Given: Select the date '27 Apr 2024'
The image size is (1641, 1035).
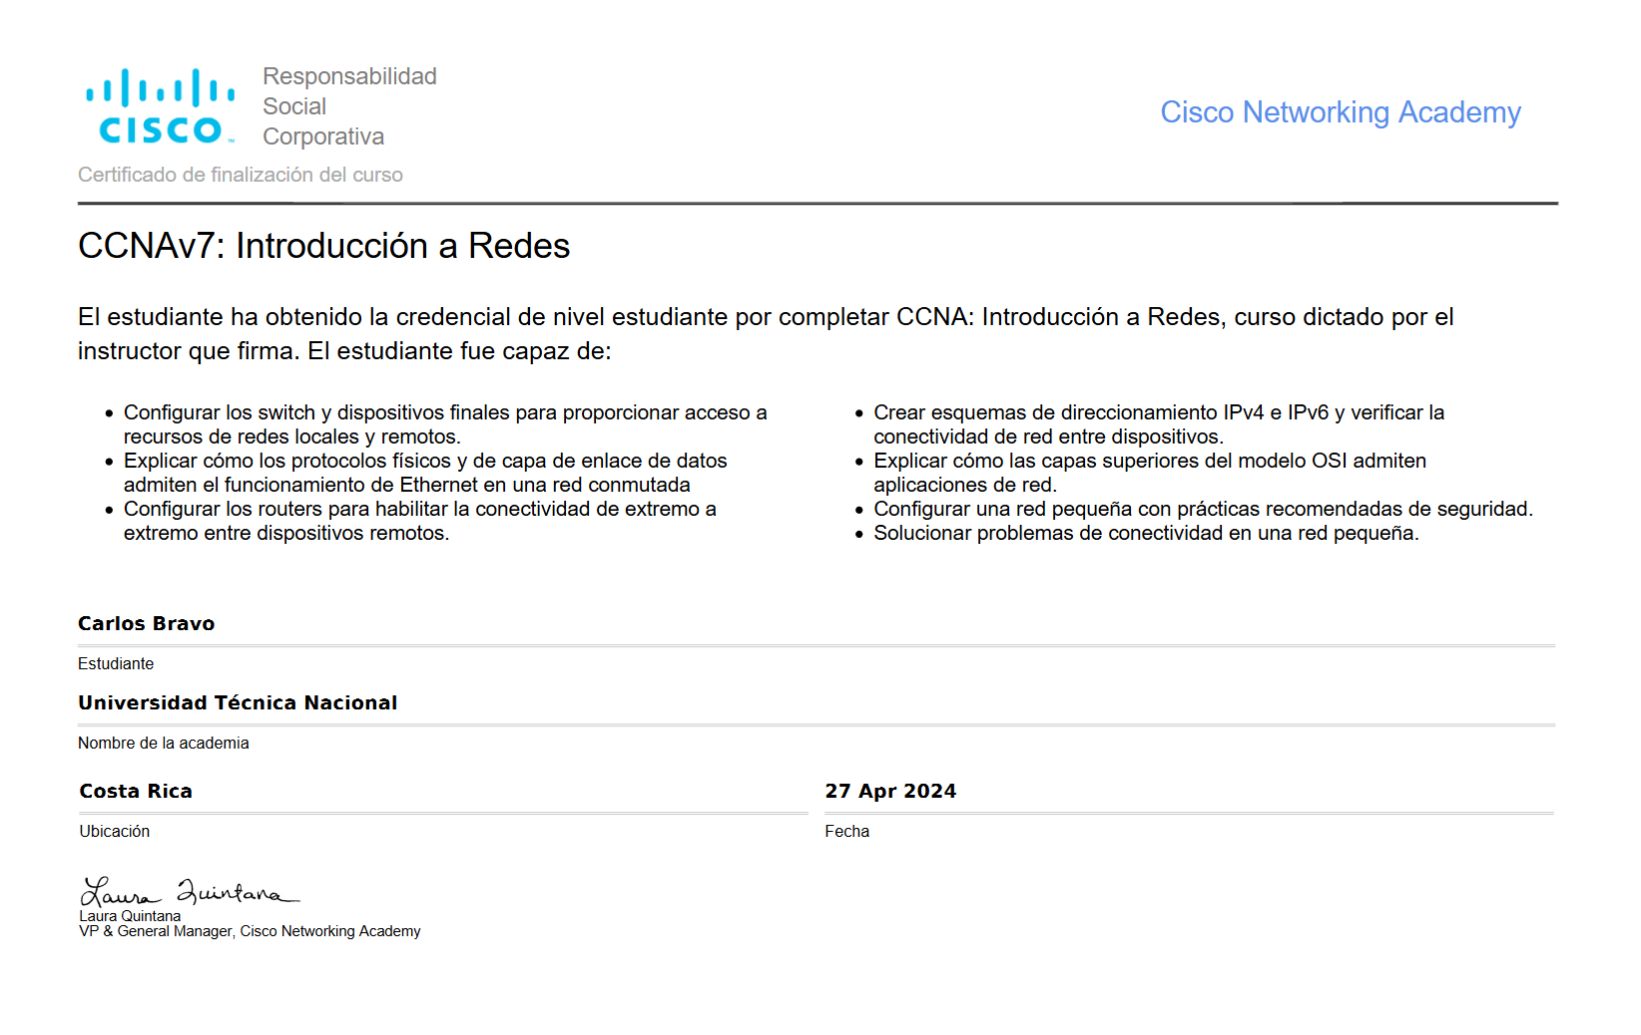Looking at the screenshot, I should (x=890, y=791).
